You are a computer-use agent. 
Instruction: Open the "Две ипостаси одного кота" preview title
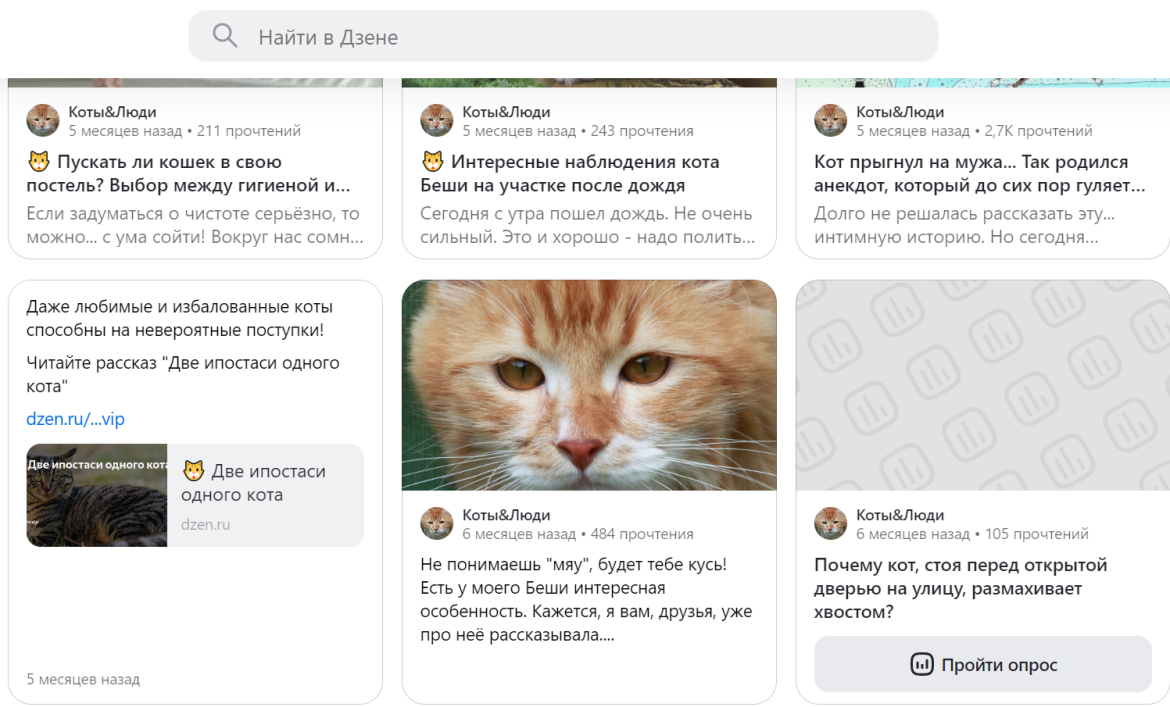point(253,483)
